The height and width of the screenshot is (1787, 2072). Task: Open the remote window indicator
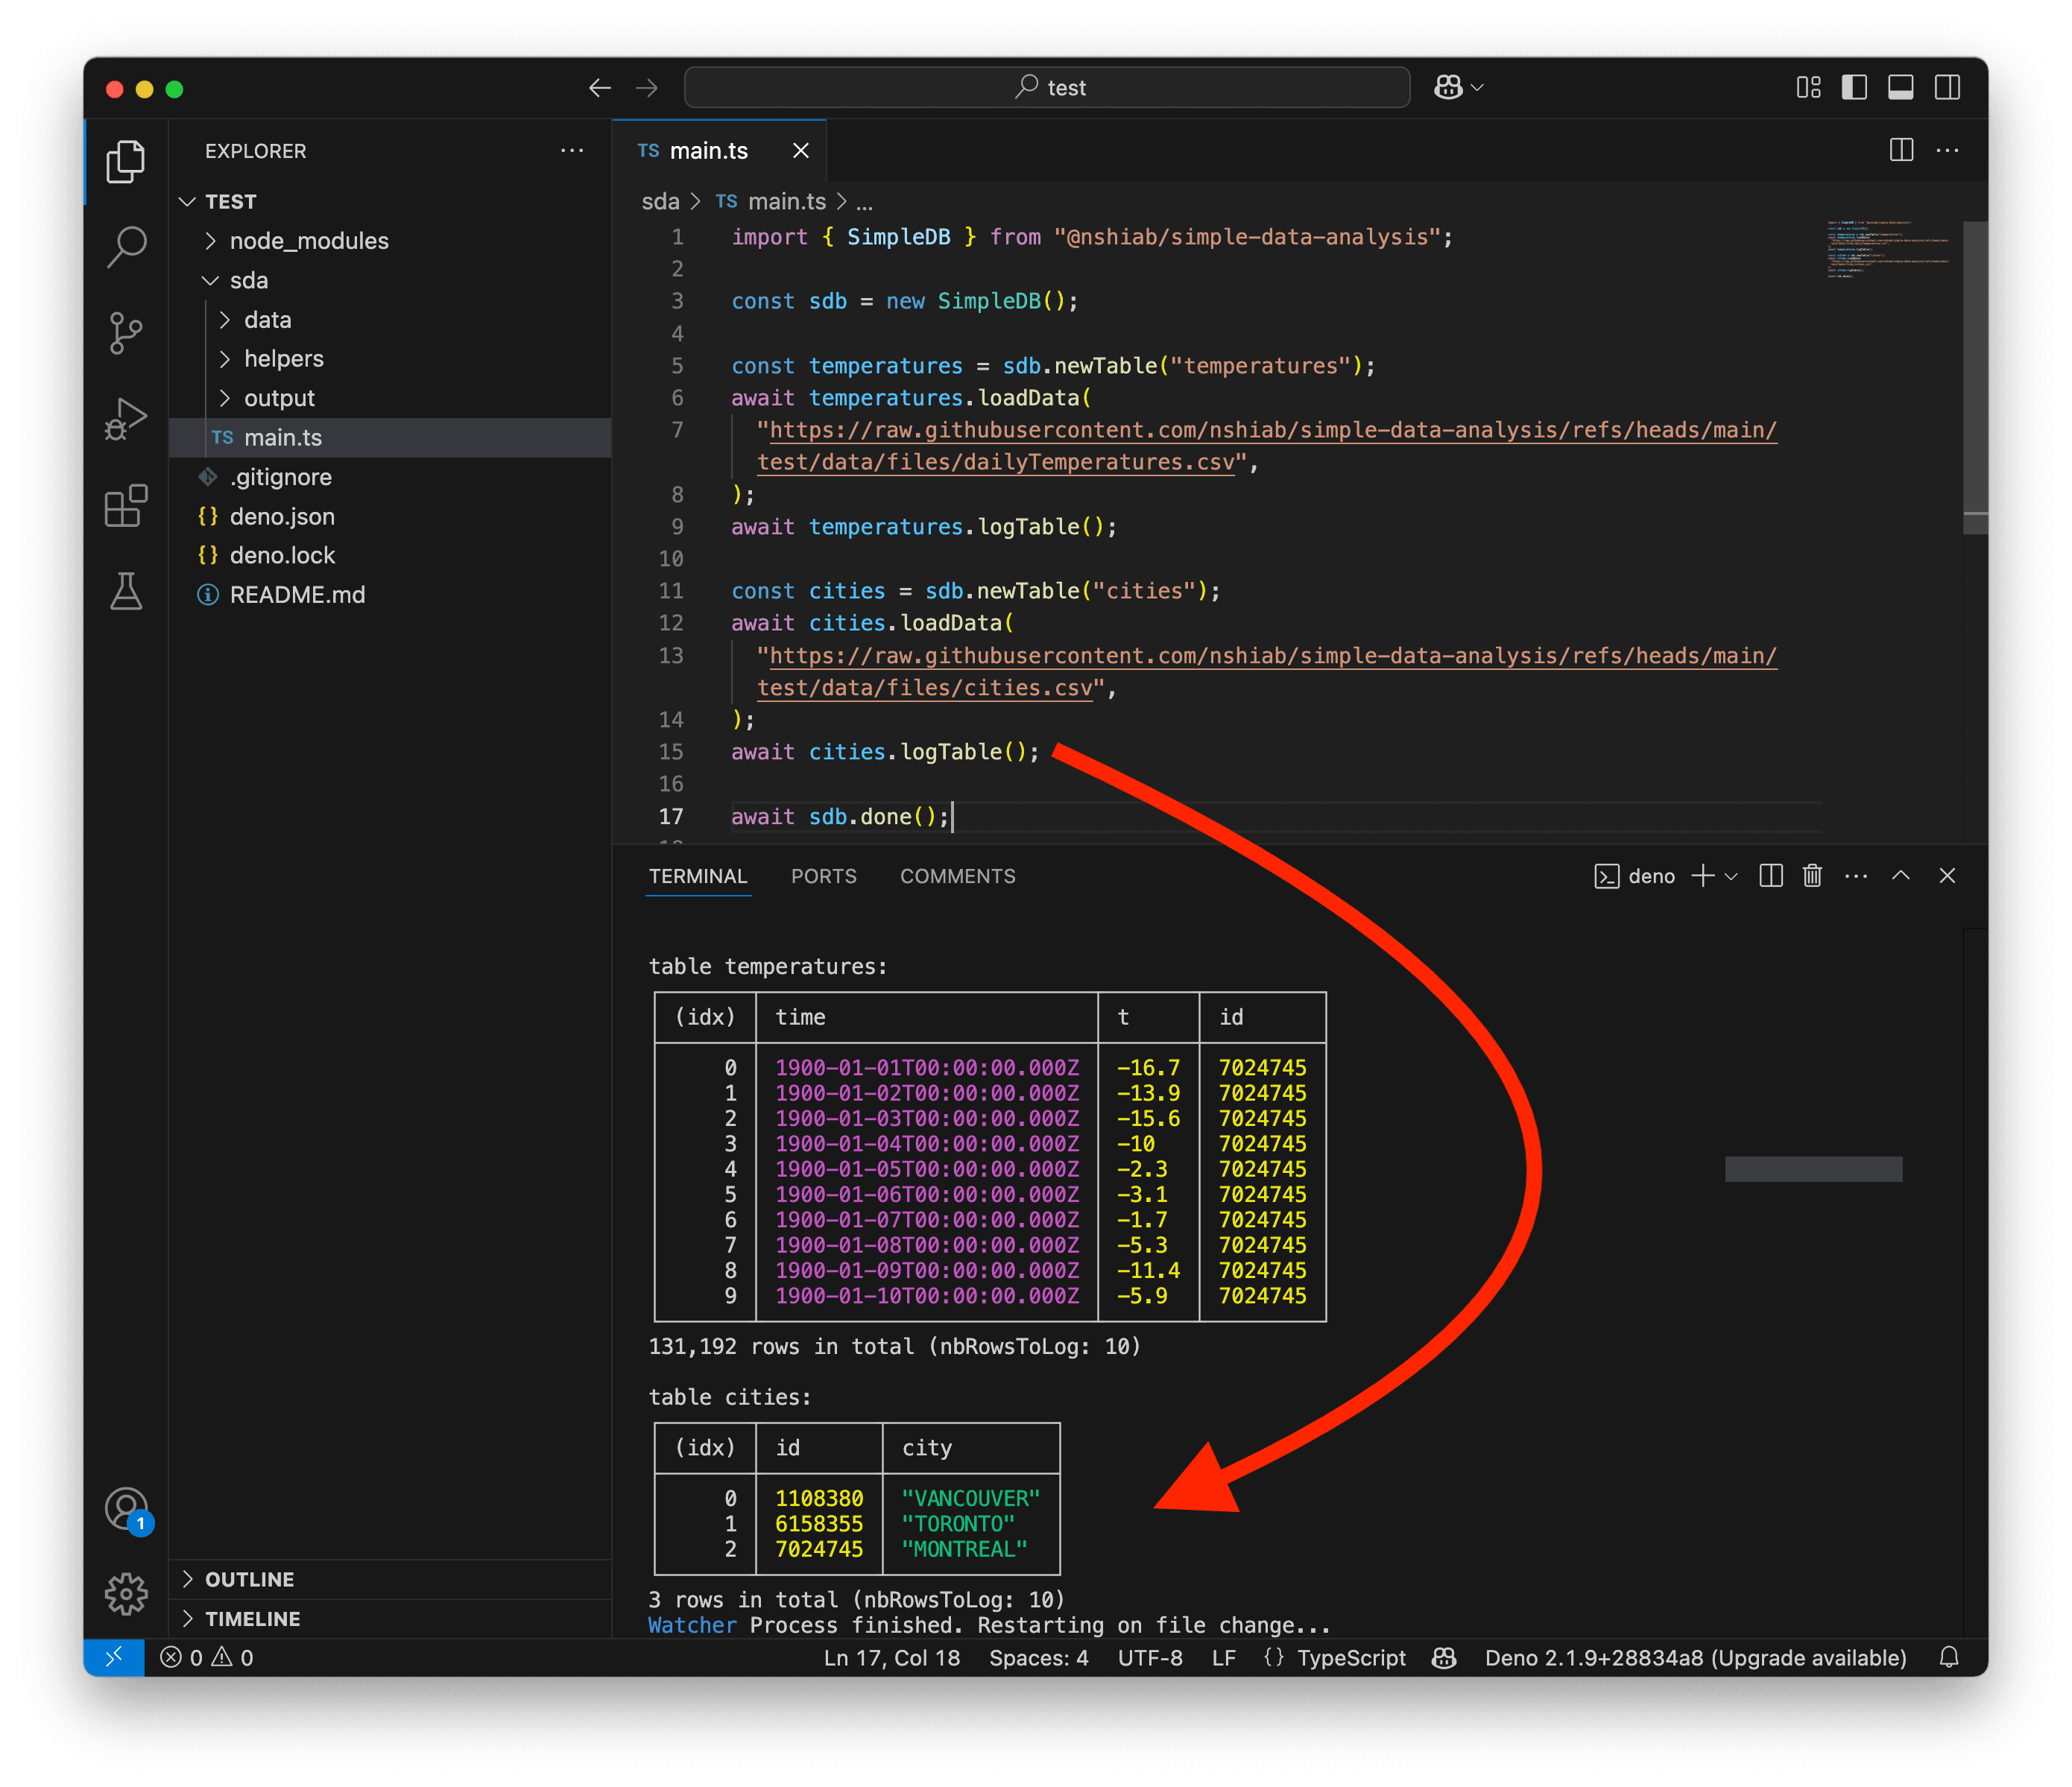coord(114,1657)
